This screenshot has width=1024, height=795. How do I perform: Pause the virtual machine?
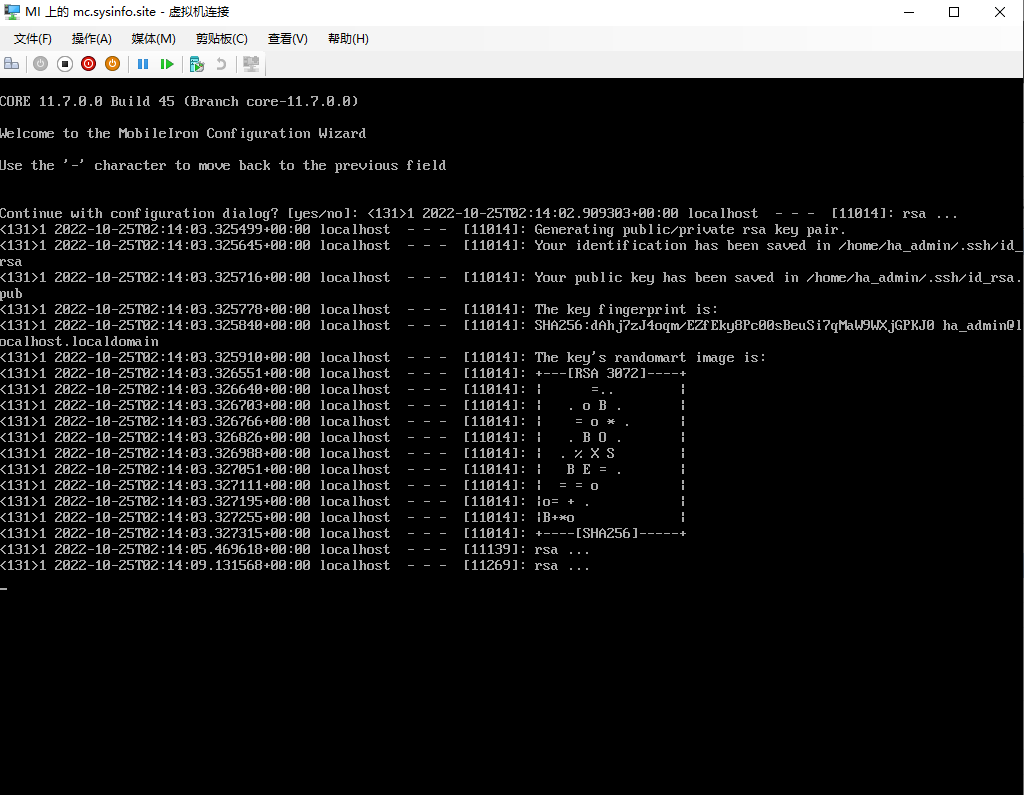coord(142,63)
